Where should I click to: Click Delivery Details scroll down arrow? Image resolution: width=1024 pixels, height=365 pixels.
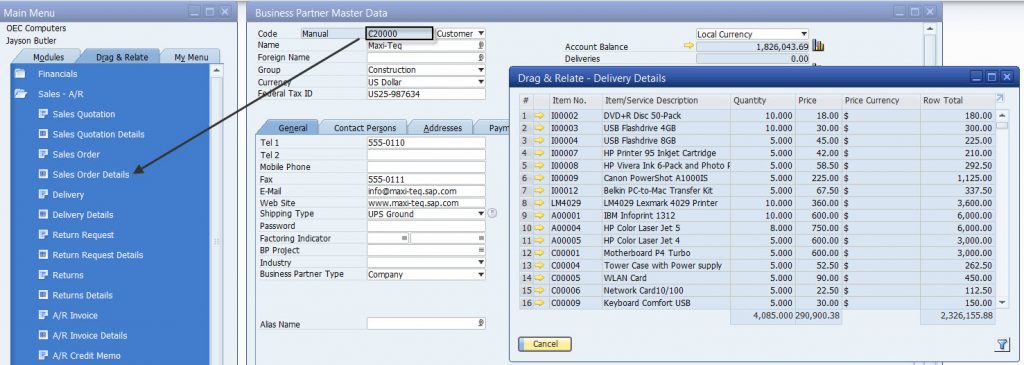(x=1002, y=303)
